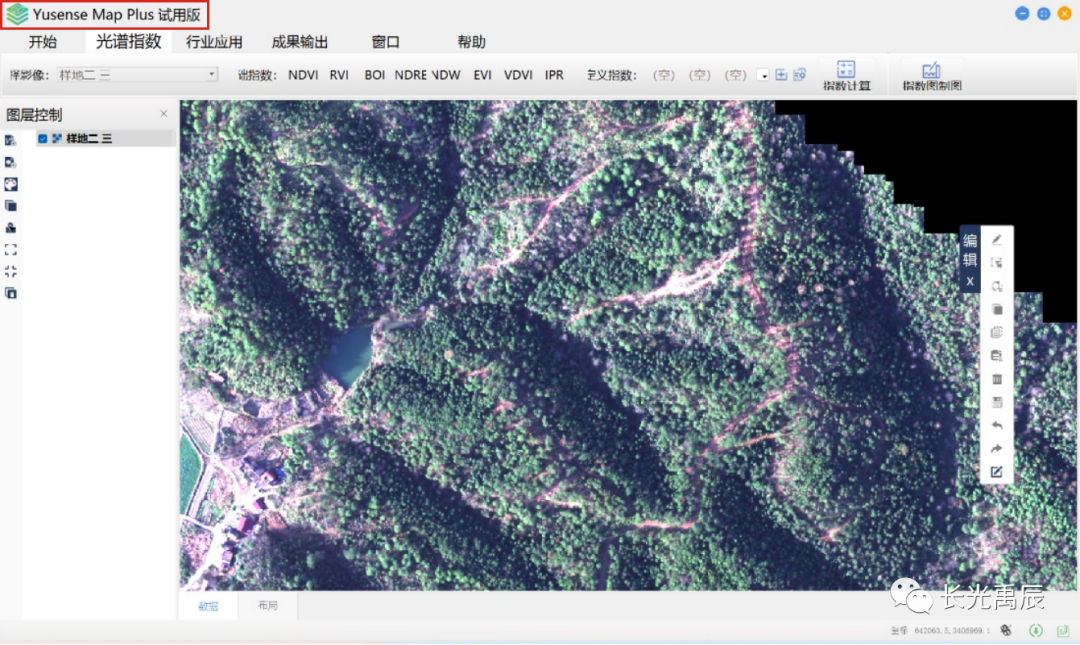This screenshot has height=645, width=1080.
Task: Click the undo arrow in edit toolbar
Action: click(x=996, y=425)
